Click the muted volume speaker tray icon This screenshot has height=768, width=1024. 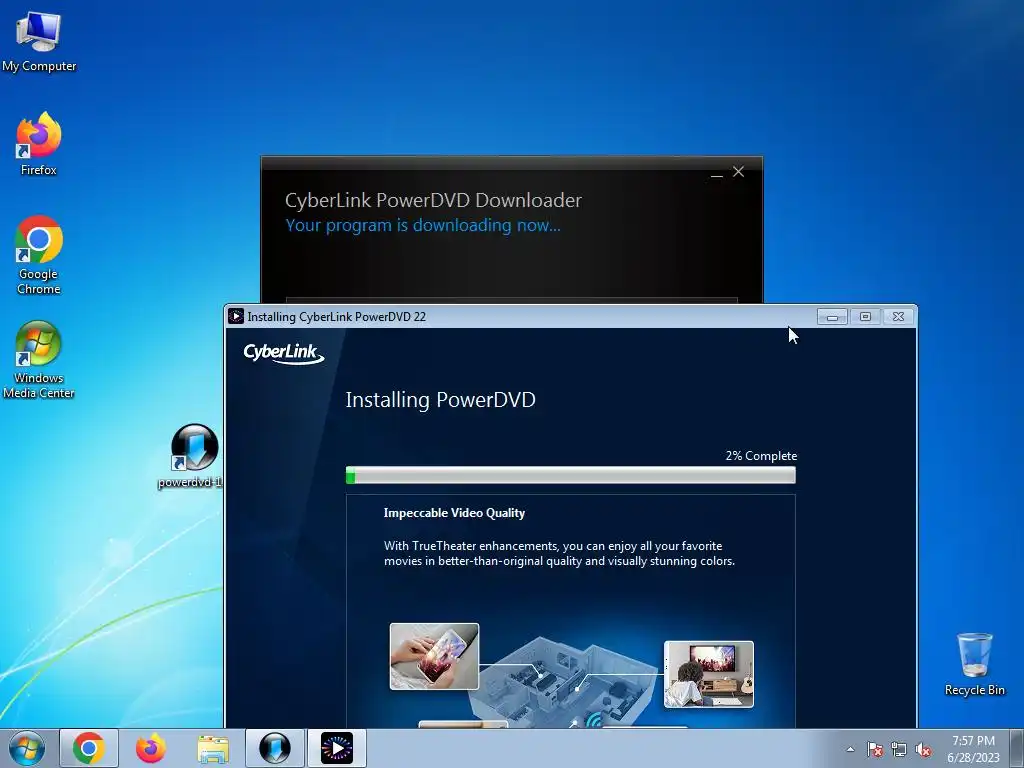click(x=923, y=749)
